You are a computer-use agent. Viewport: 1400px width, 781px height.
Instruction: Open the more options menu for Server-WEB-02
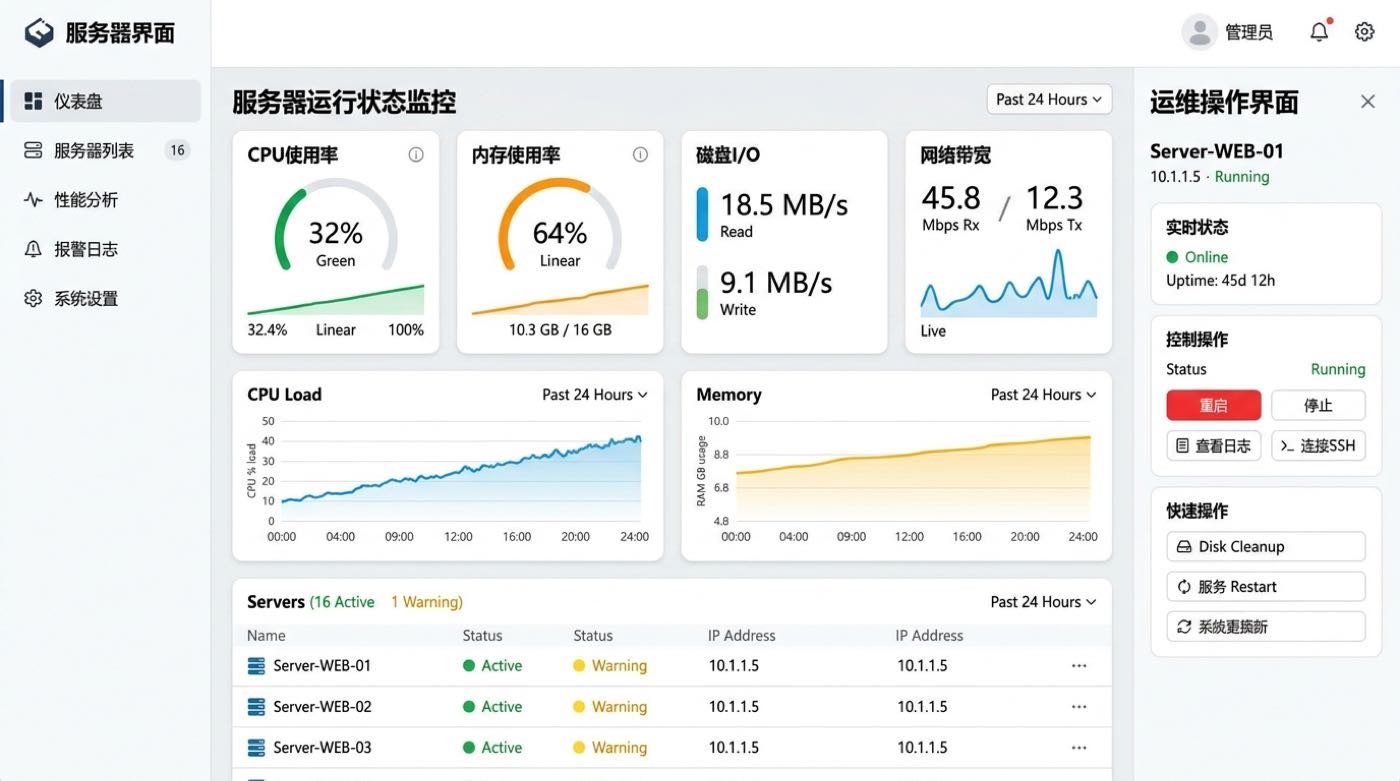[x=1079, y=707]
